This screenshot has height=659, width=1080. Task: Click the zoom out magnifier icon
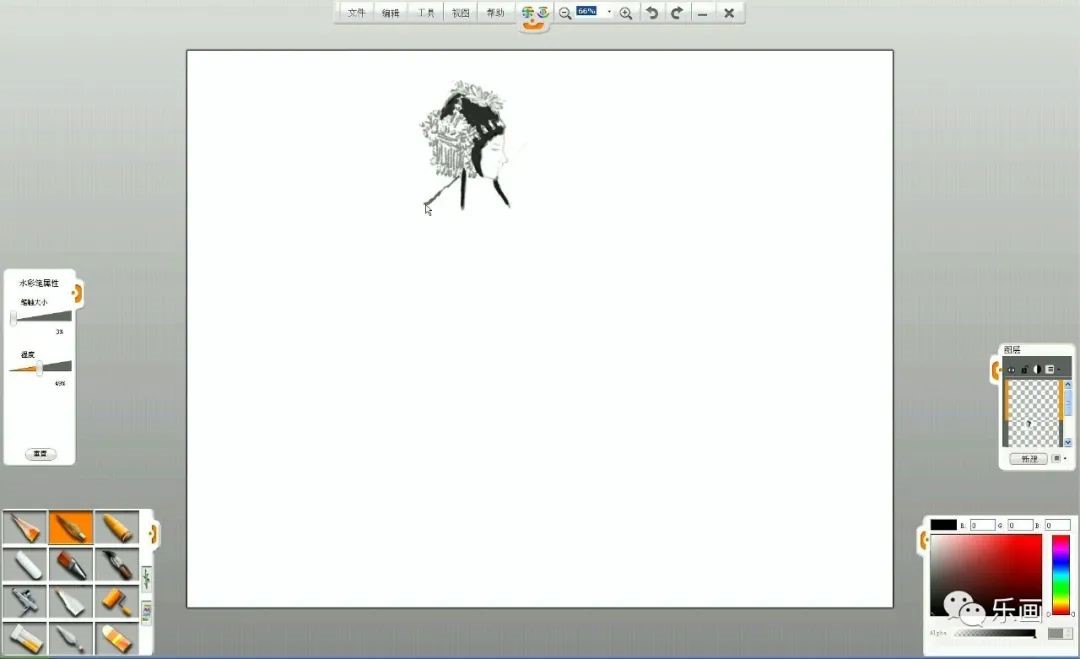click(x=565, y=13)
